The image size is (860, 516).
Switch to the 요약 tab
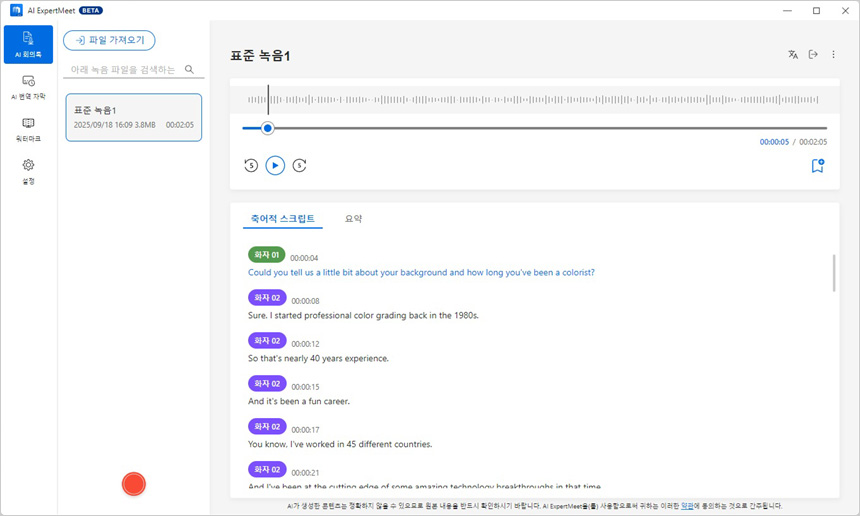coord(353,218)
